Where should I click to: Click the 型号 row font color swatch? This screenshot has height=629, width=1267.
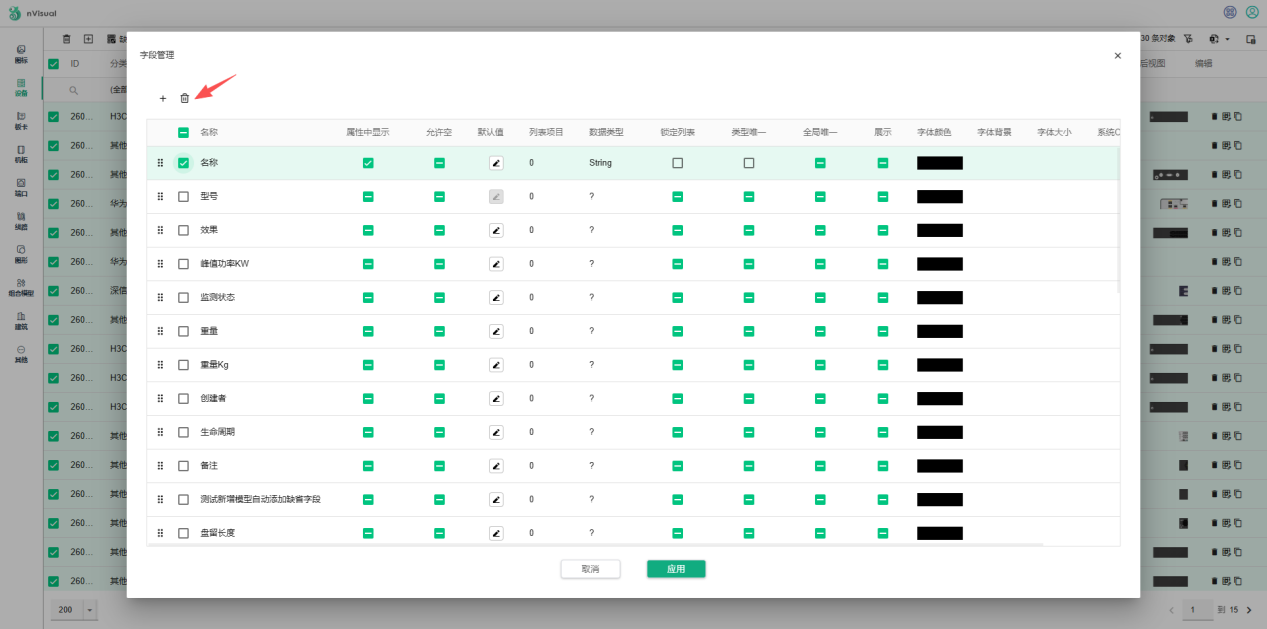(x=940, y=197)
